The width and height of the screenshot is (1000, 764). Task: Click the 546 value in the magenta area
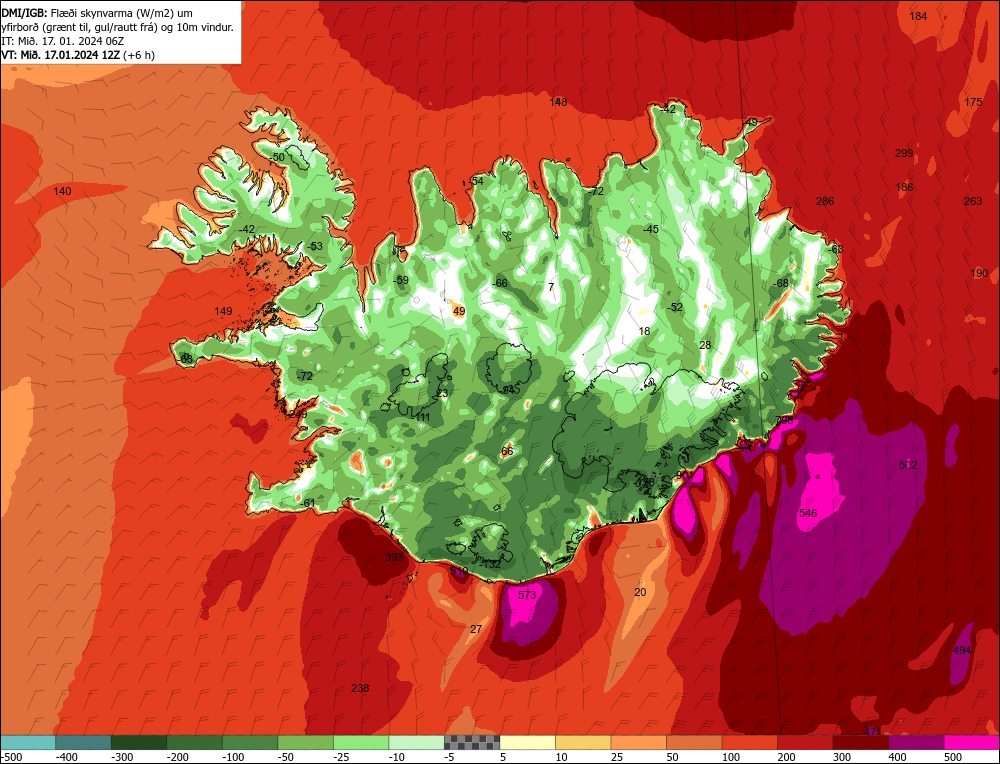click(x=807, y=513)
